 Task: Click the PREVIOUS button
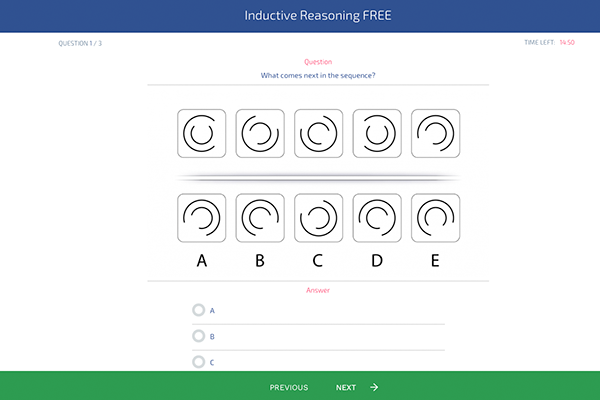(x=289, y=387)
